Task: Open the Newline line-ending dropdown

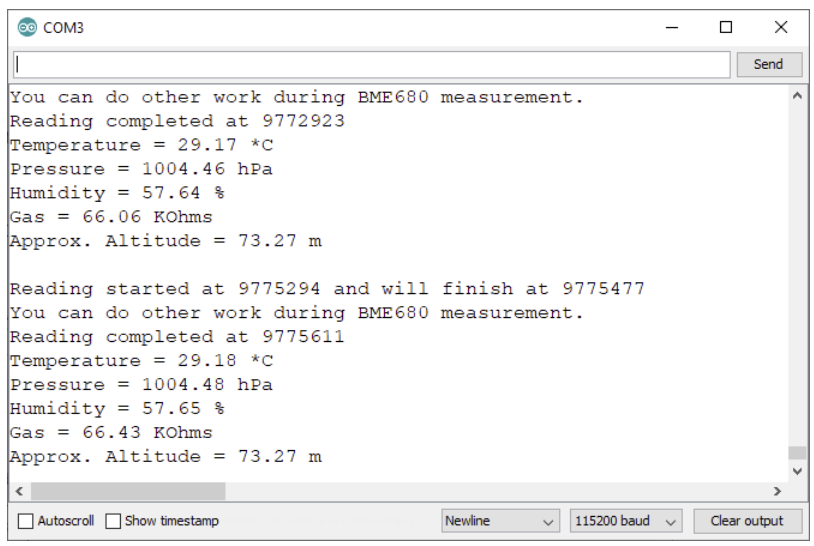Action: click(501, 521)
